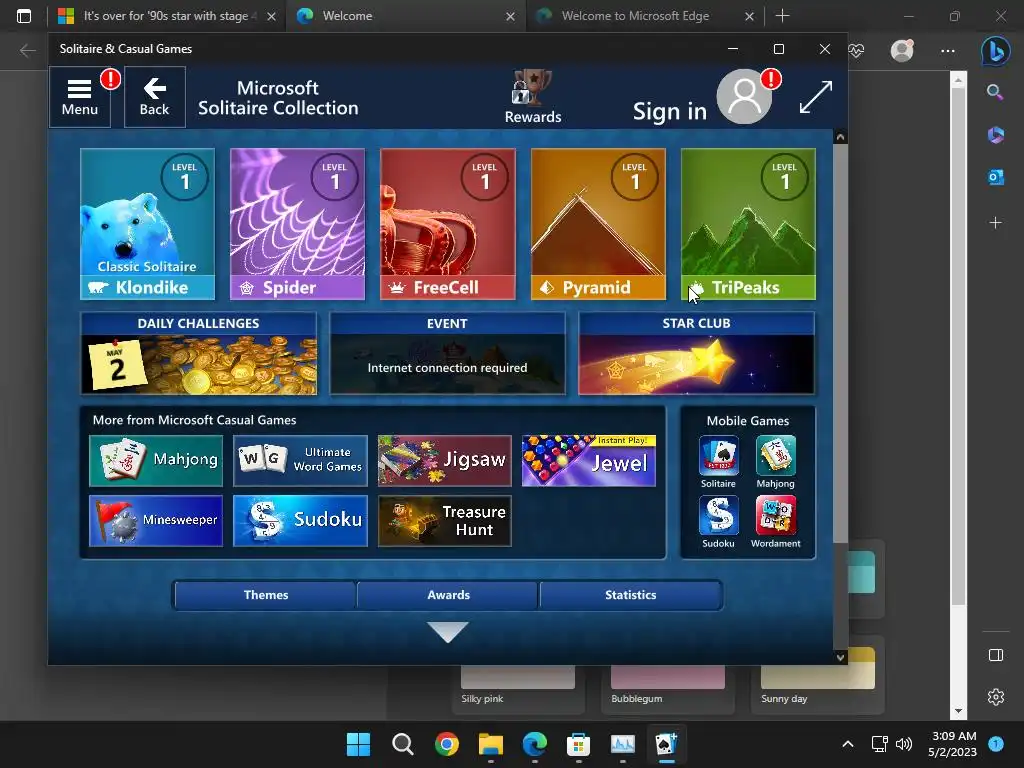The image size is (1024, 768).
Task: Play the Jewel instant play game
Action: 589,460
